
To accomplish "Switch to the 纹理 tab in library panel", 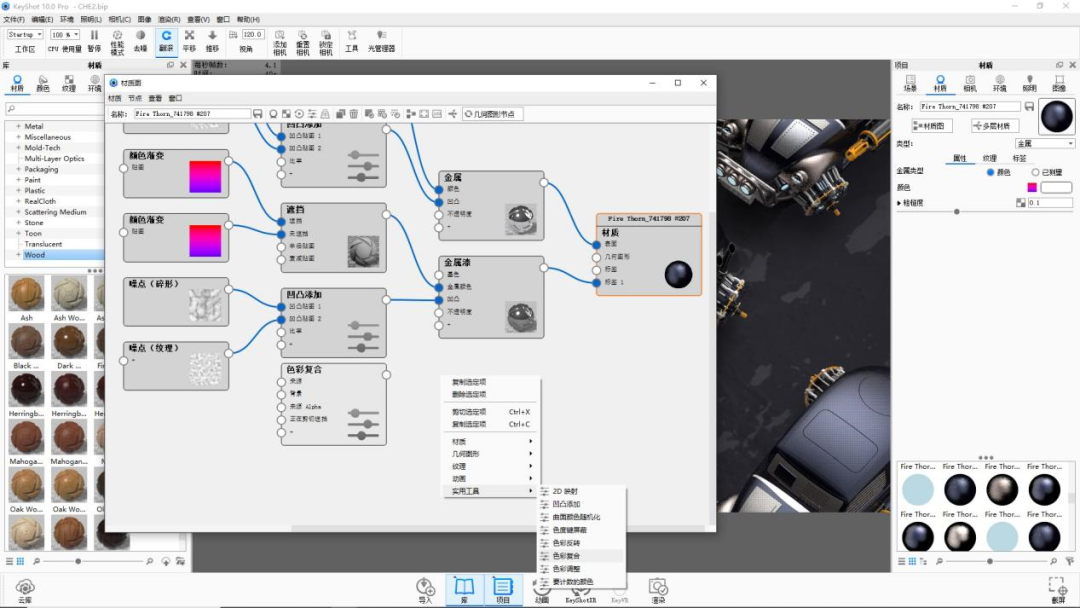I will click(x=69, y=83).
